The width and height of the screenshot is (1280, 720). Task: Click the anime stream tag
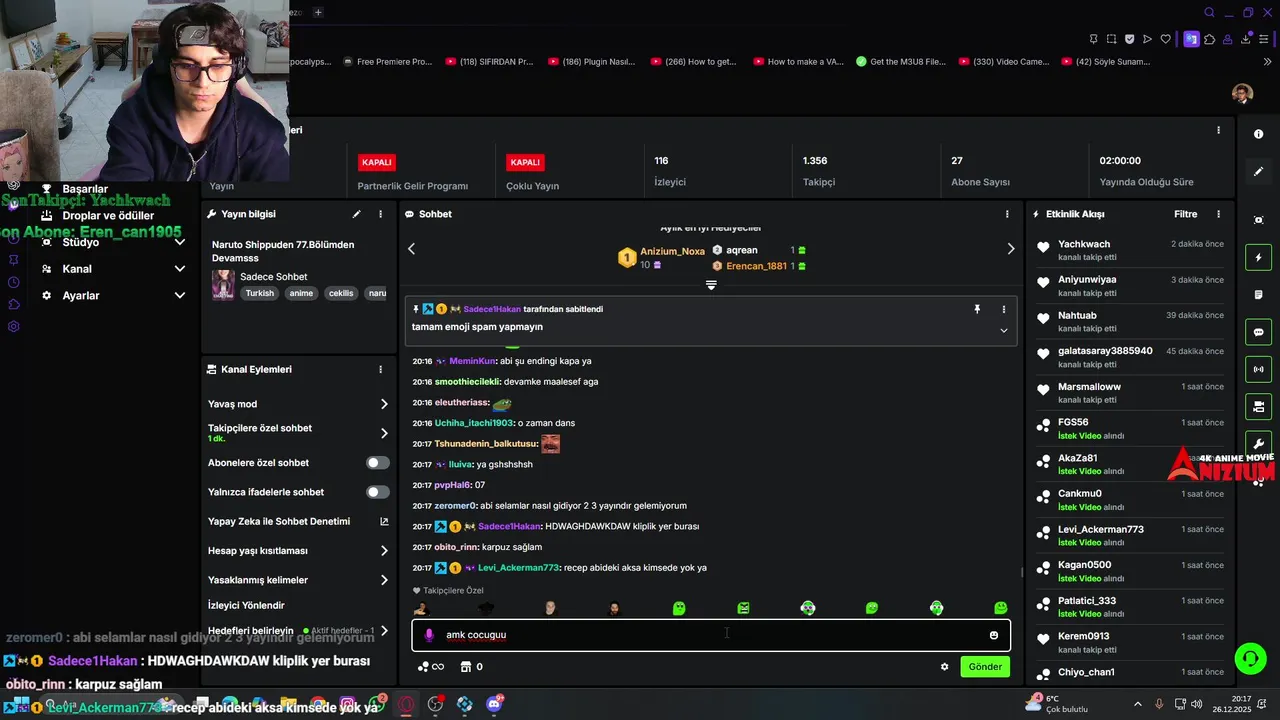301,294
